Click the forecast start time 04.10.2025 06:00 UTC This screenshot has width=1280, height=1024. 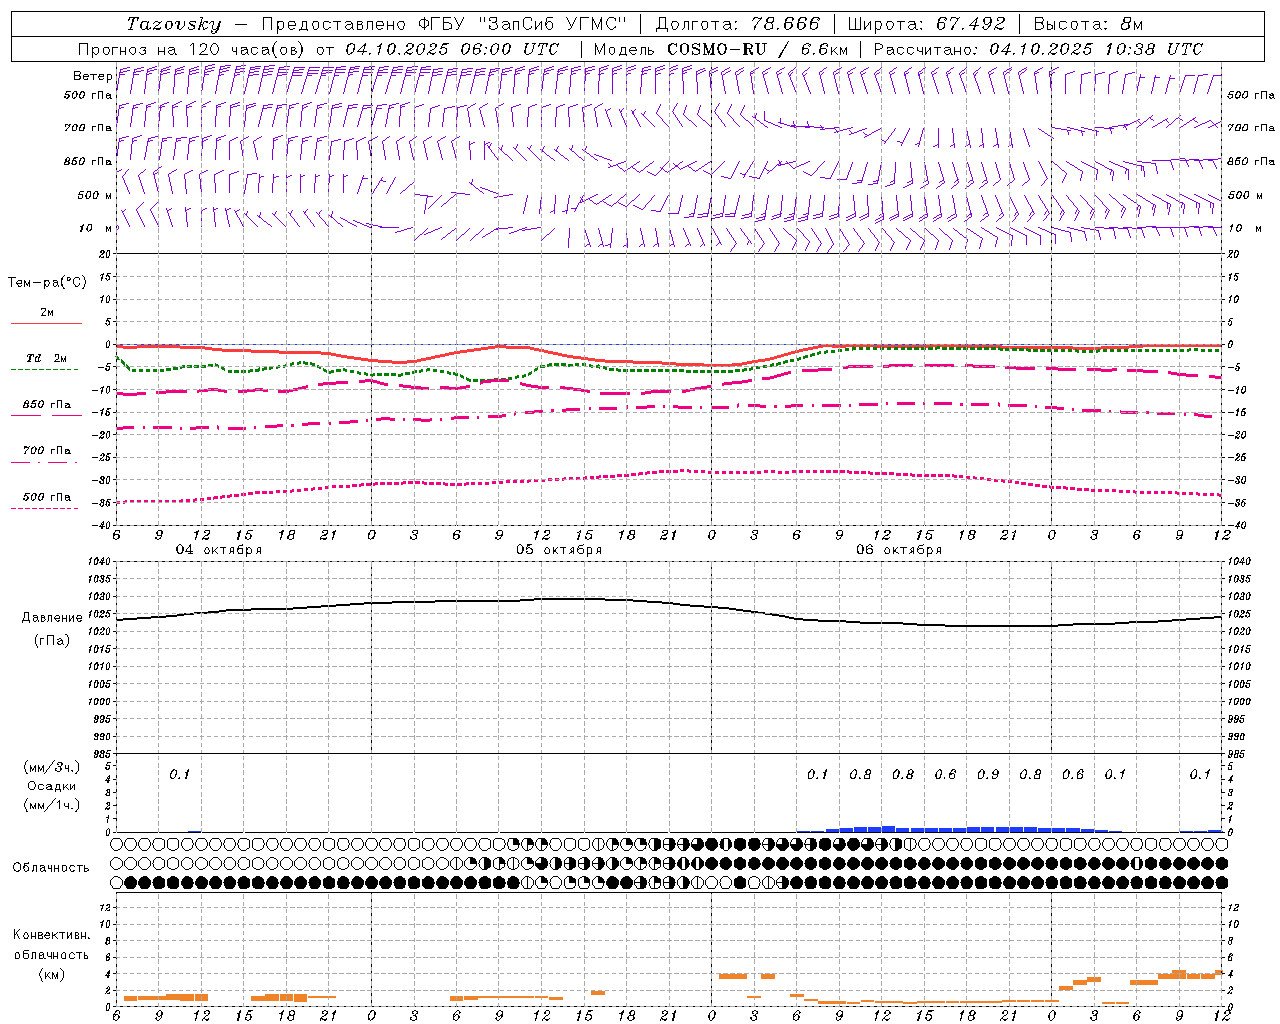point(452,49)
